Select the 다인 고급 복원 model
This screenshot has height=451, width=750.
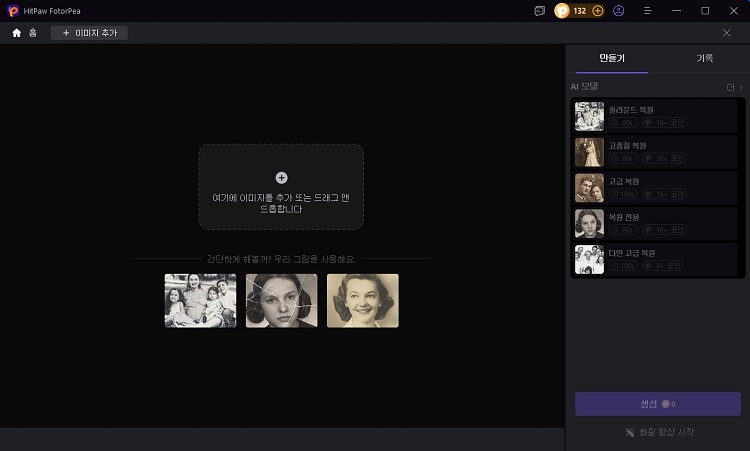pyautogui.click(x=655, y=259)
